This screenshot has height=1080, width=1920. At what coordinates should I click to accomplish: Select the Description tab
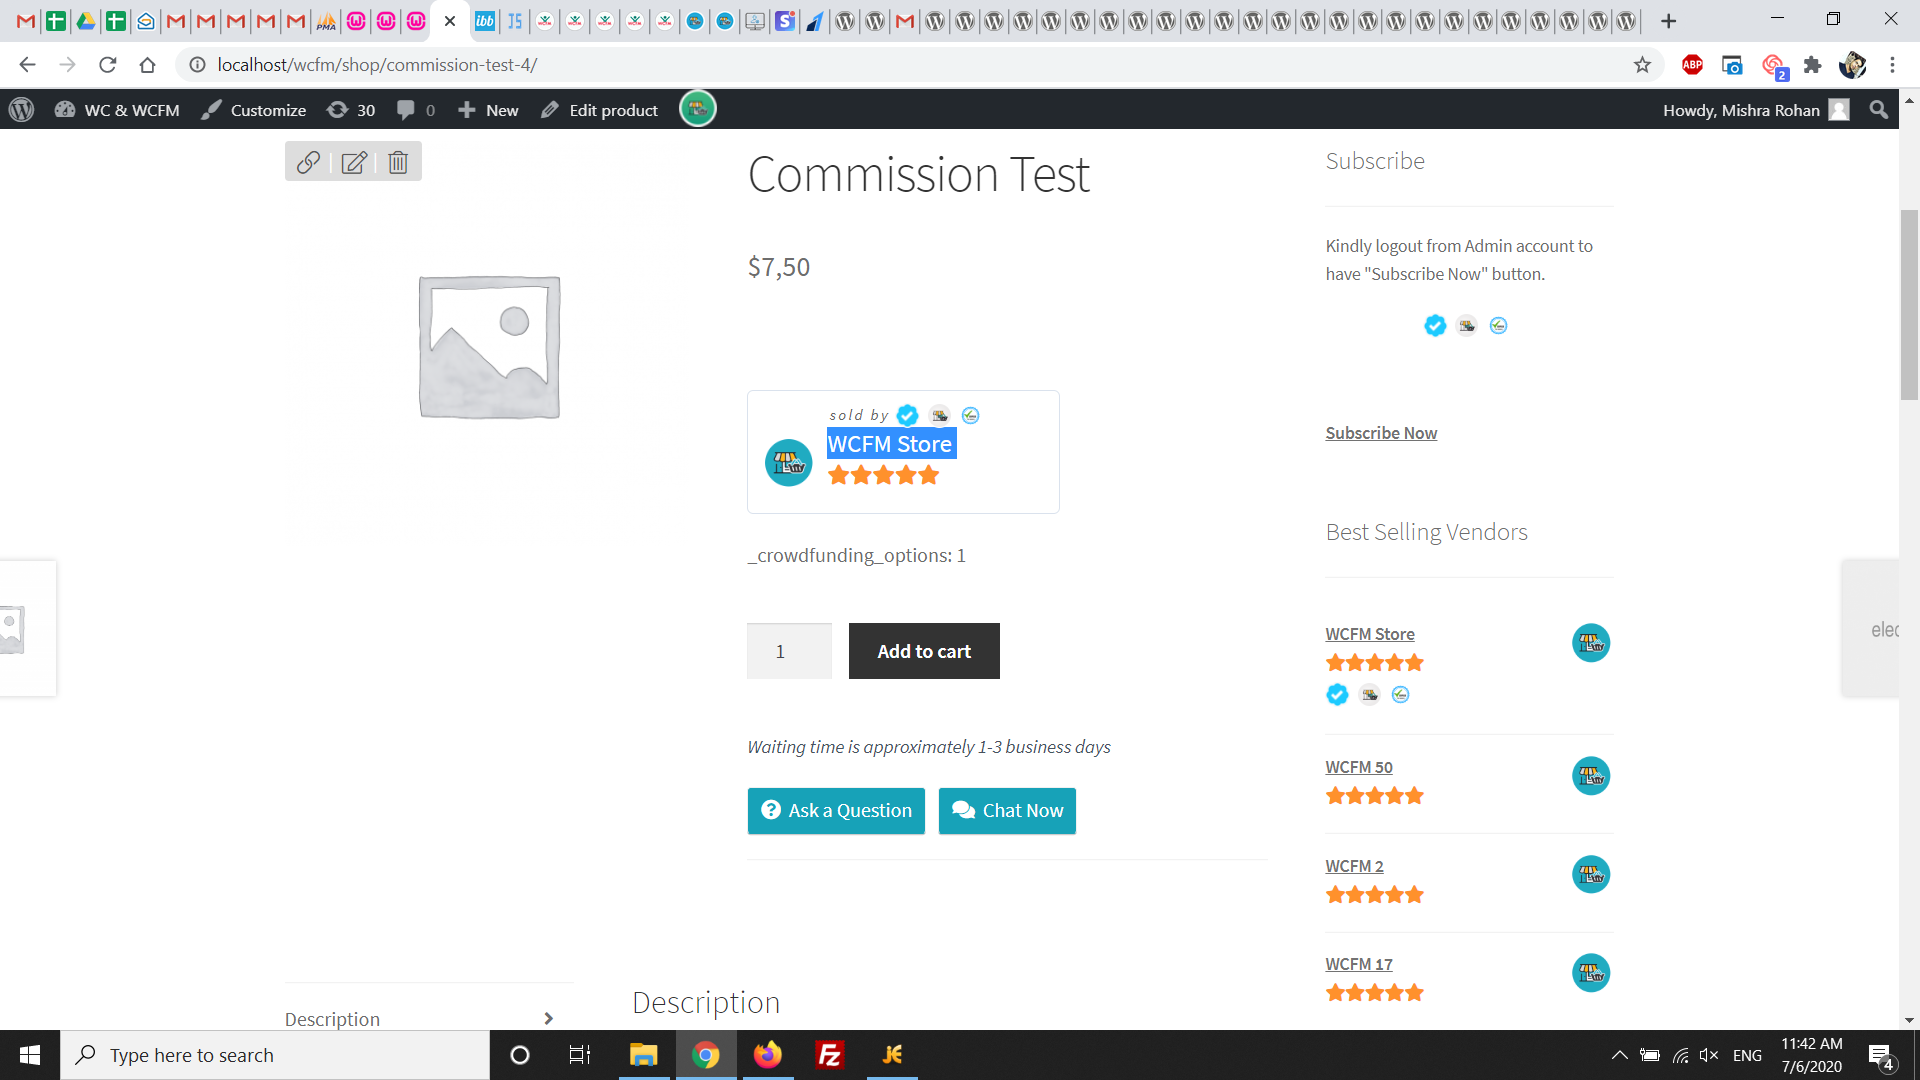[332, 1019]
